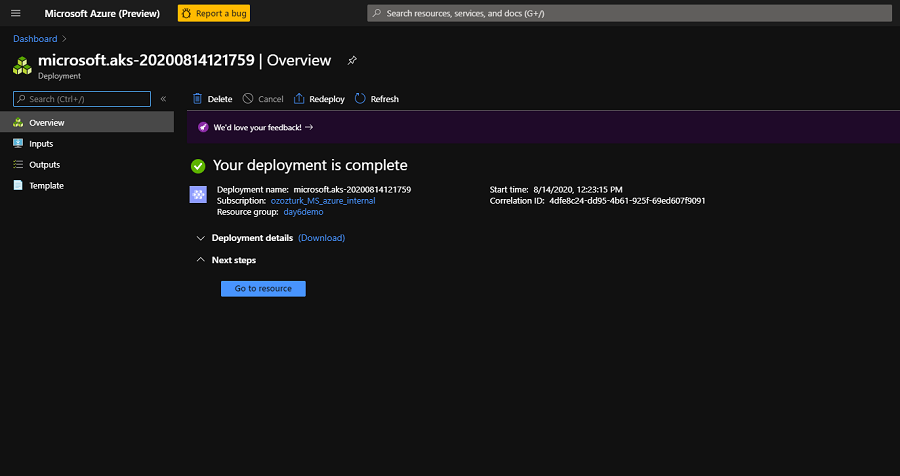This screenshot has width=900, height=476.
Task: Delete the deployment via trash icon
Action: [x=197, y=99]
